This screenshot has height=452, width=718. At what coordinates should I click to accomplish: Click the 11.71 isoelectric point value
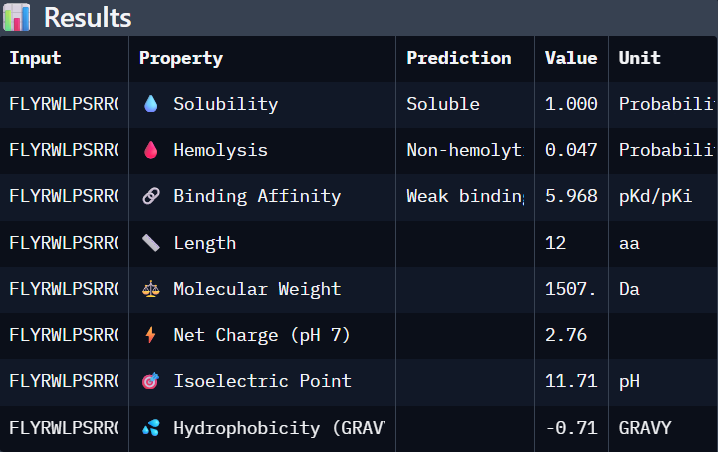[571, 381]
